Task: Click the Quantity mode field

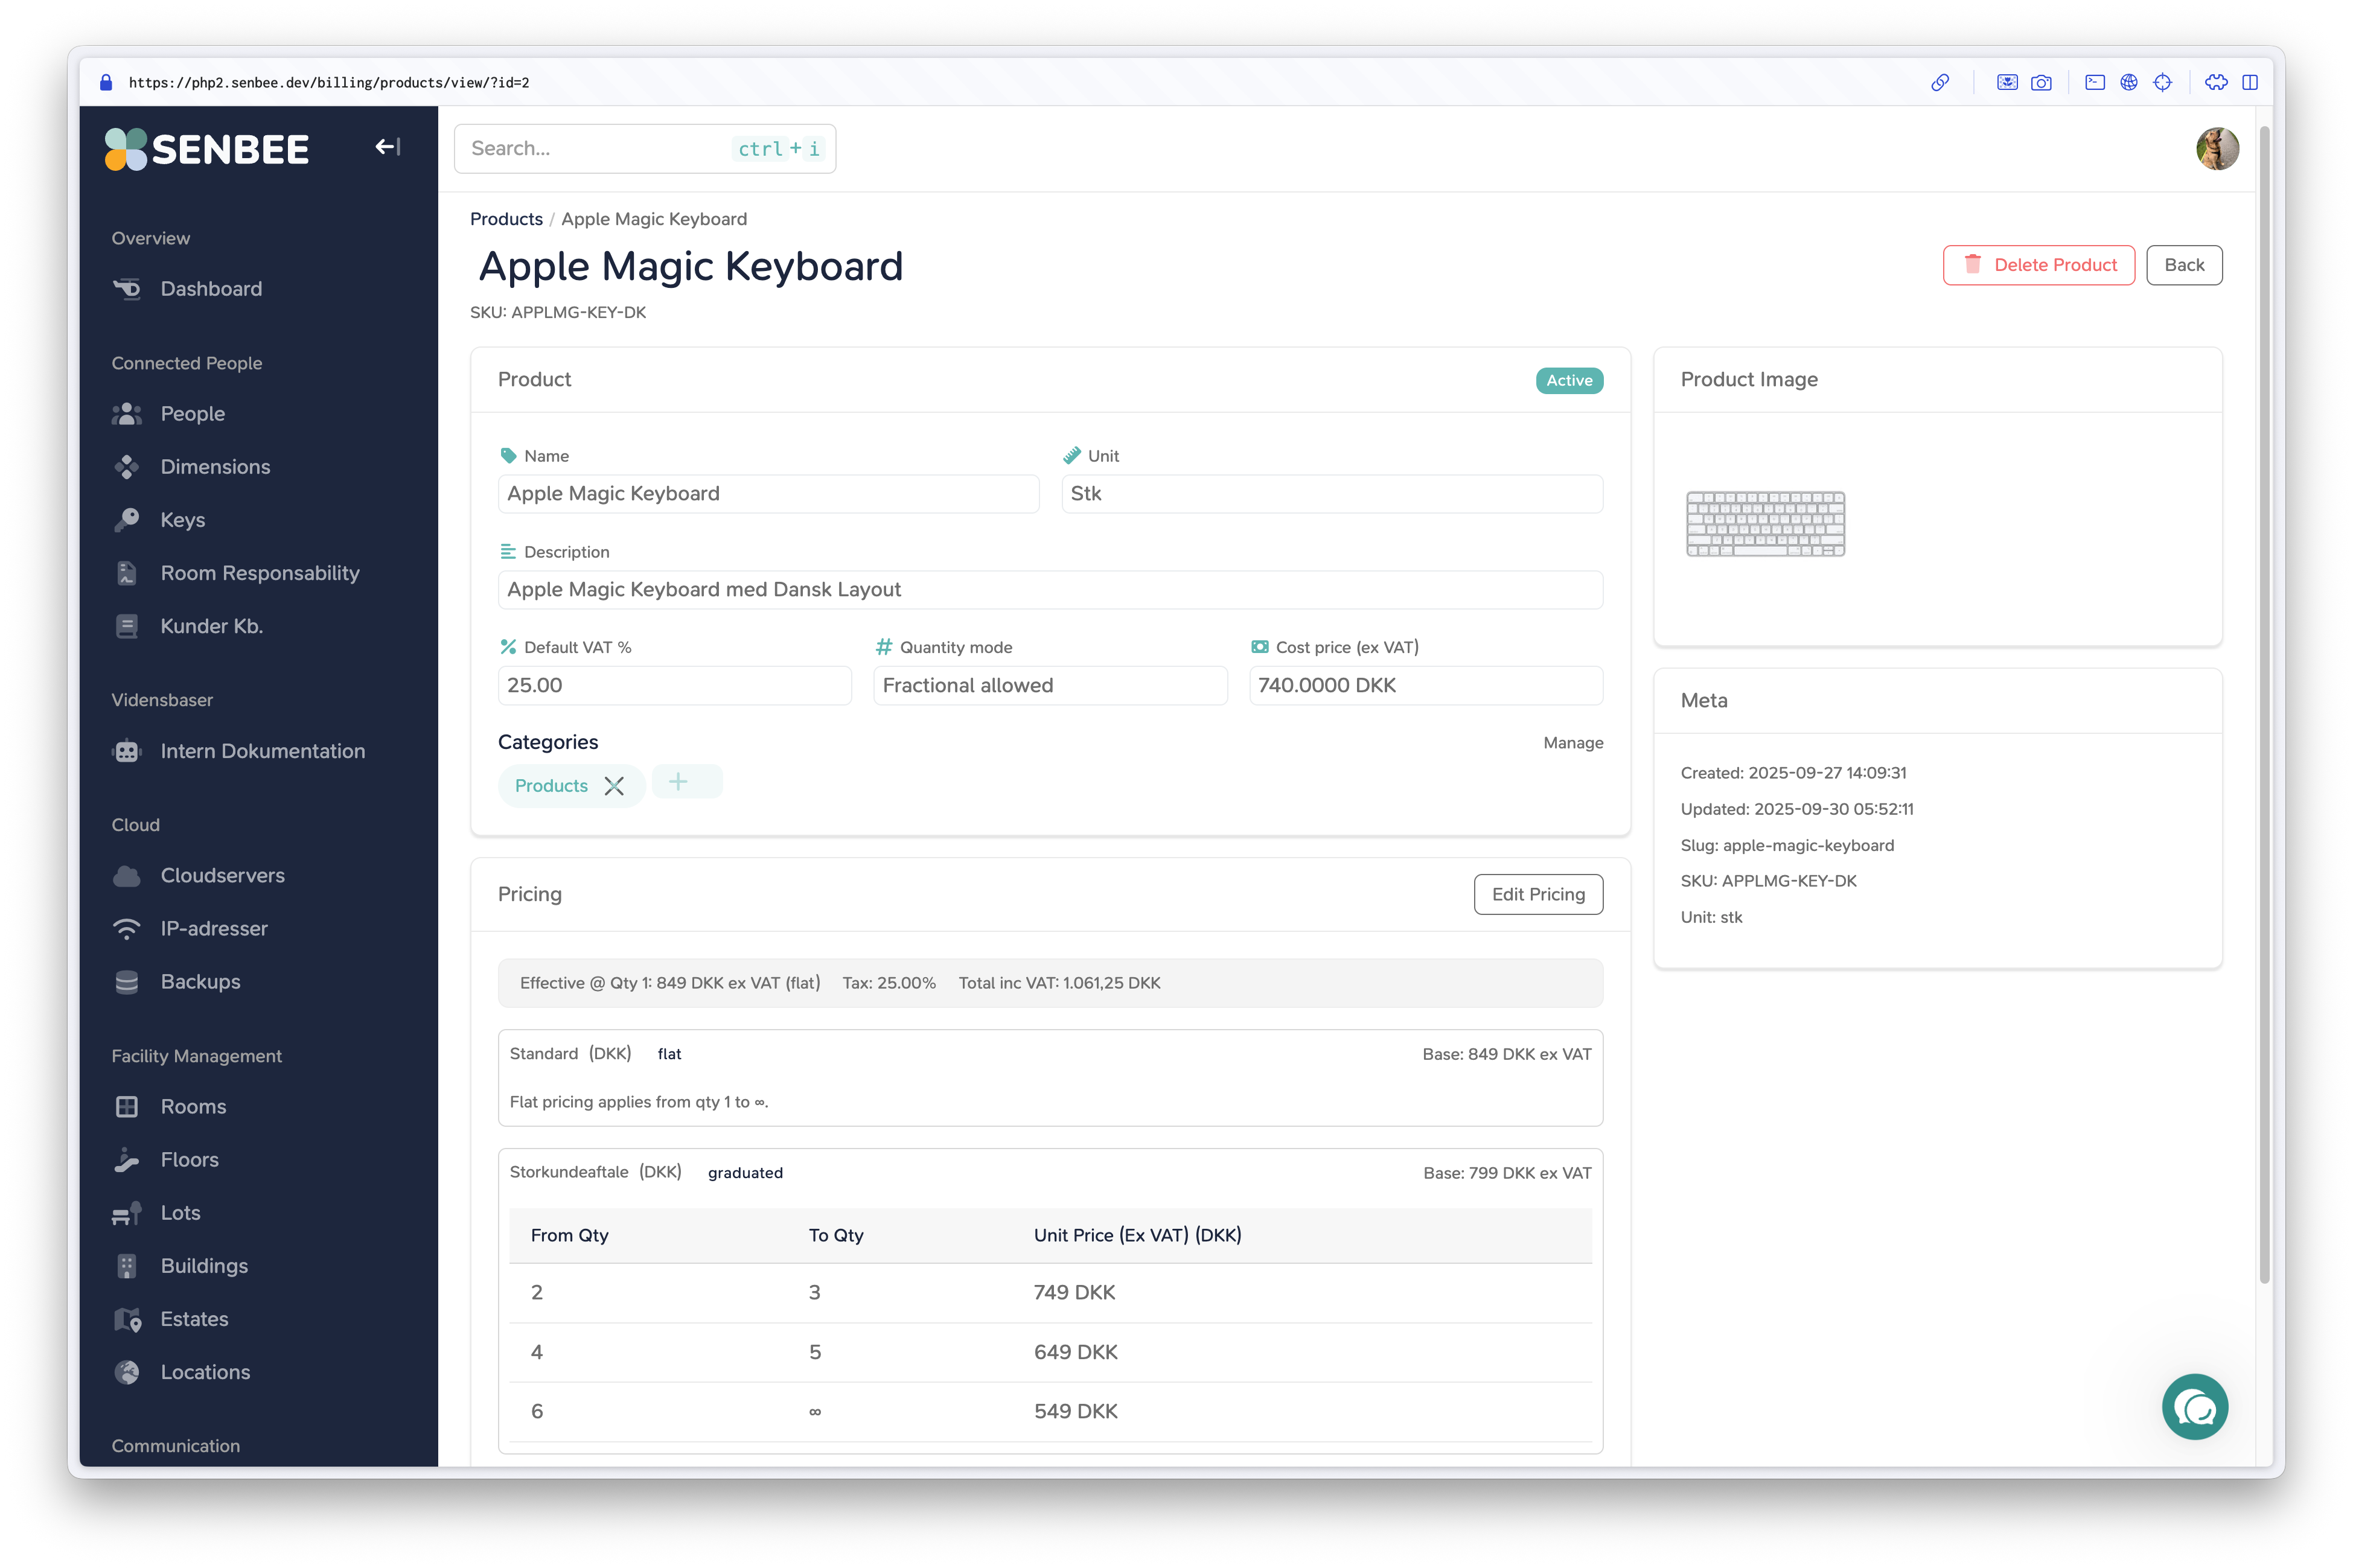Action: [x=1050, y=686]
